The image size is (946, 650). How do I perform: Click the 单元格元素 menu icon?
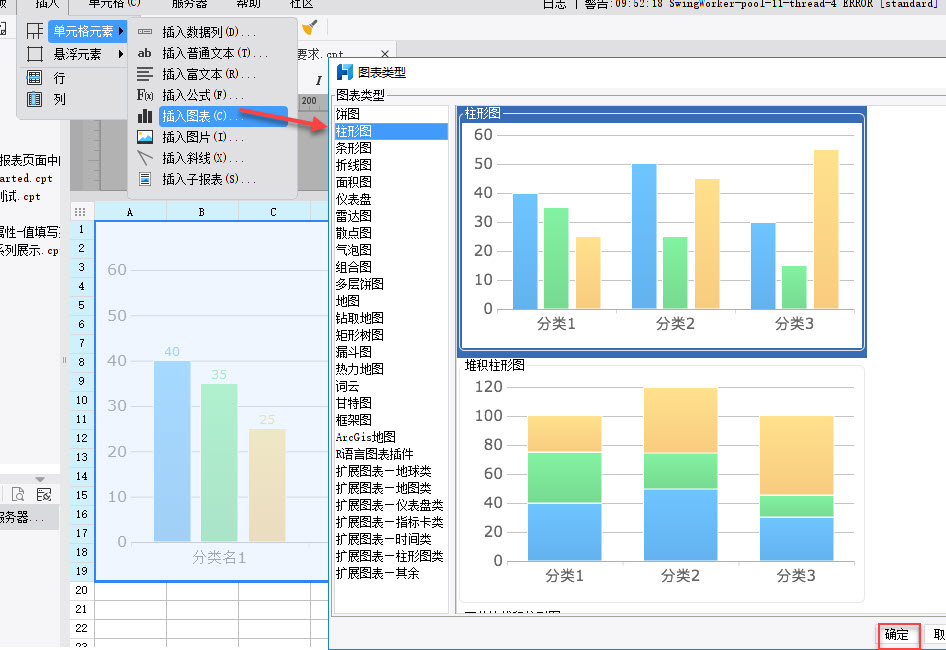[x=35, y=31]
